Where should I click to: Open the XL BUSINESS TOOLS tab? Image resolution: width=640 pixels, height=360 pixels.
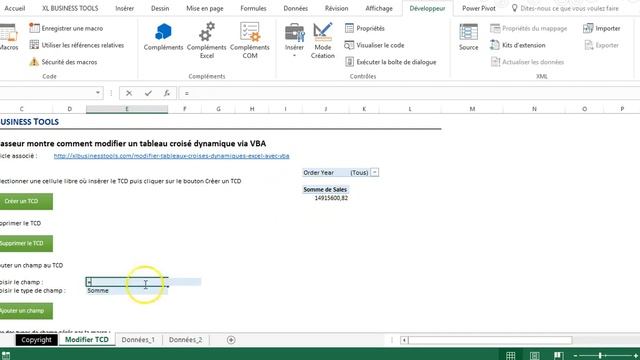[70, 8]
